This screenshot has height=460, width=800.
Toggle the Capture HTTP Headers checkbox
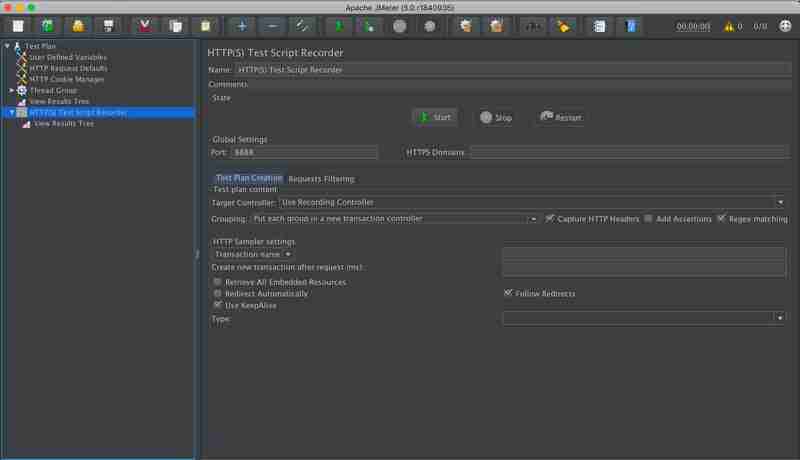(550, 218)
